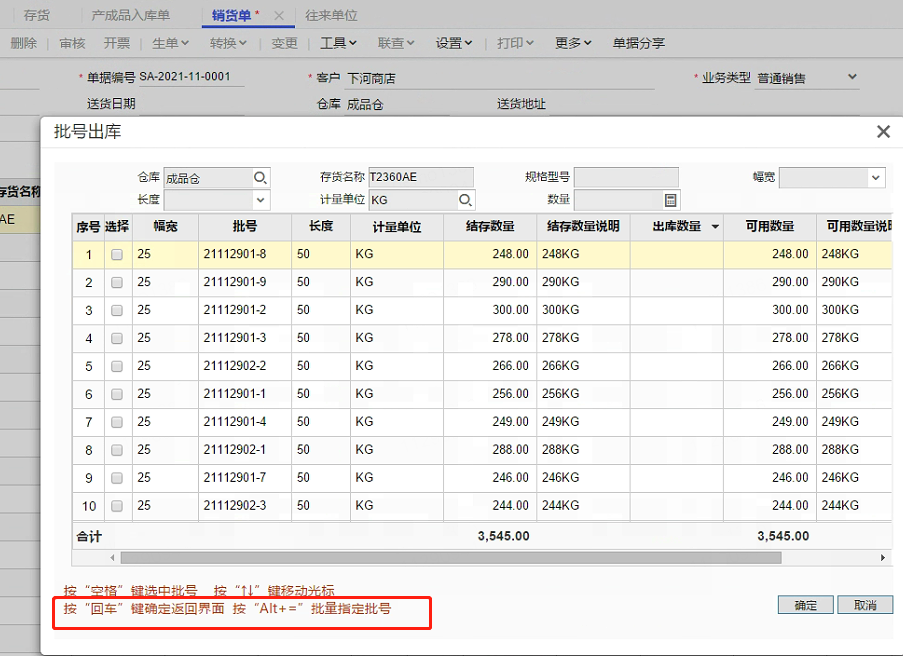
Task: Click the 客户 field showing 下河商店
Action: 500,78
